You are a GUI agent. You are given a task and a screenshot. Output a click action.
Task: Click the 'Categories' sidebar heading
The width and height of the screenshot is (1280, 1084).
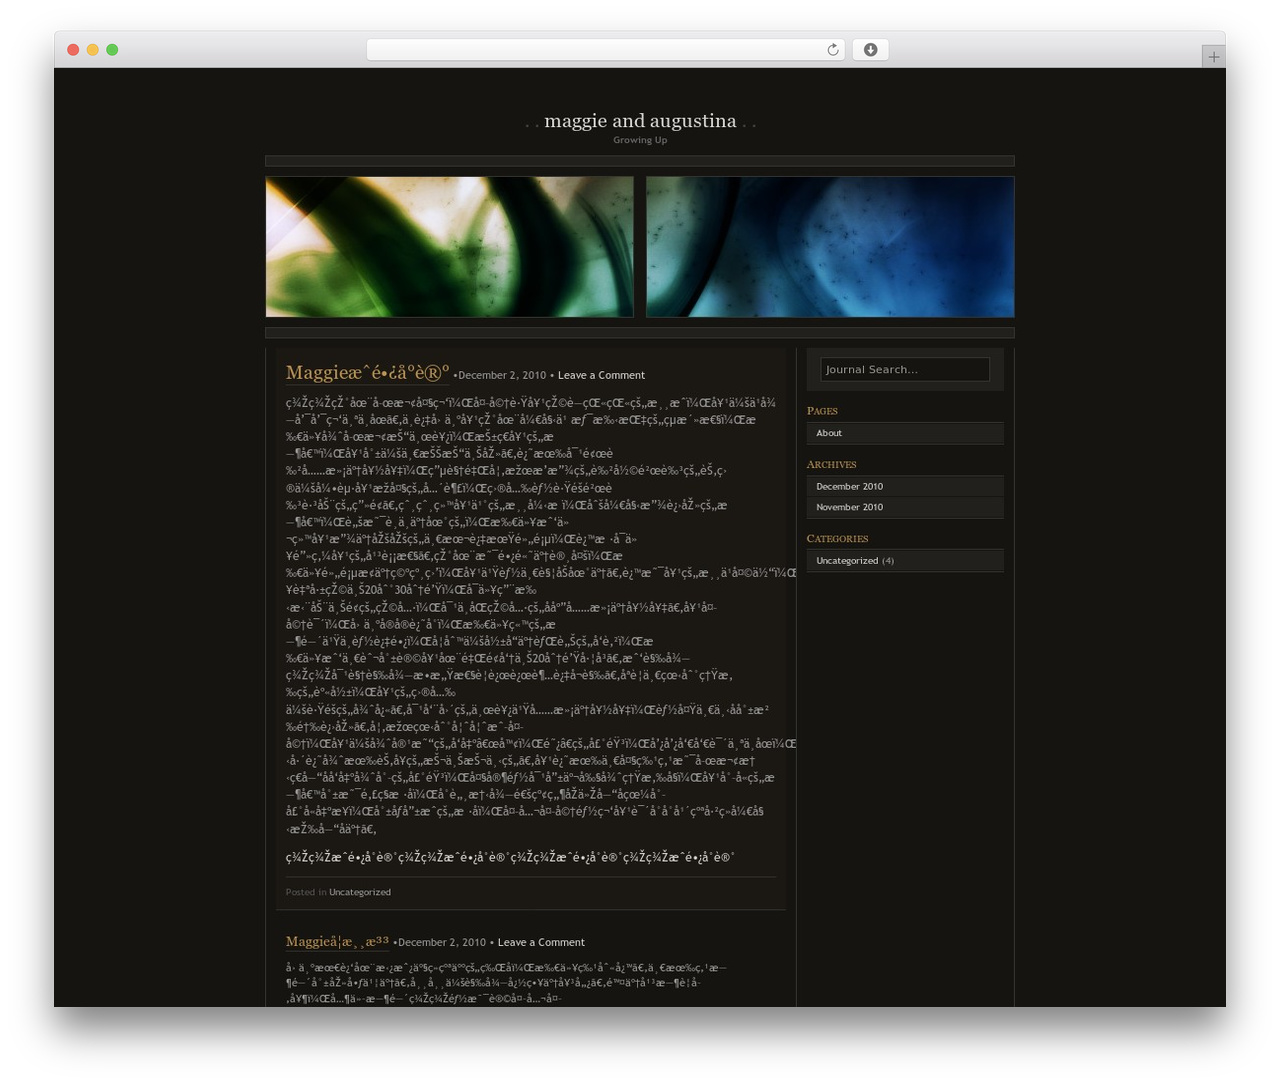pyautogui.click(x=837, y=539)
